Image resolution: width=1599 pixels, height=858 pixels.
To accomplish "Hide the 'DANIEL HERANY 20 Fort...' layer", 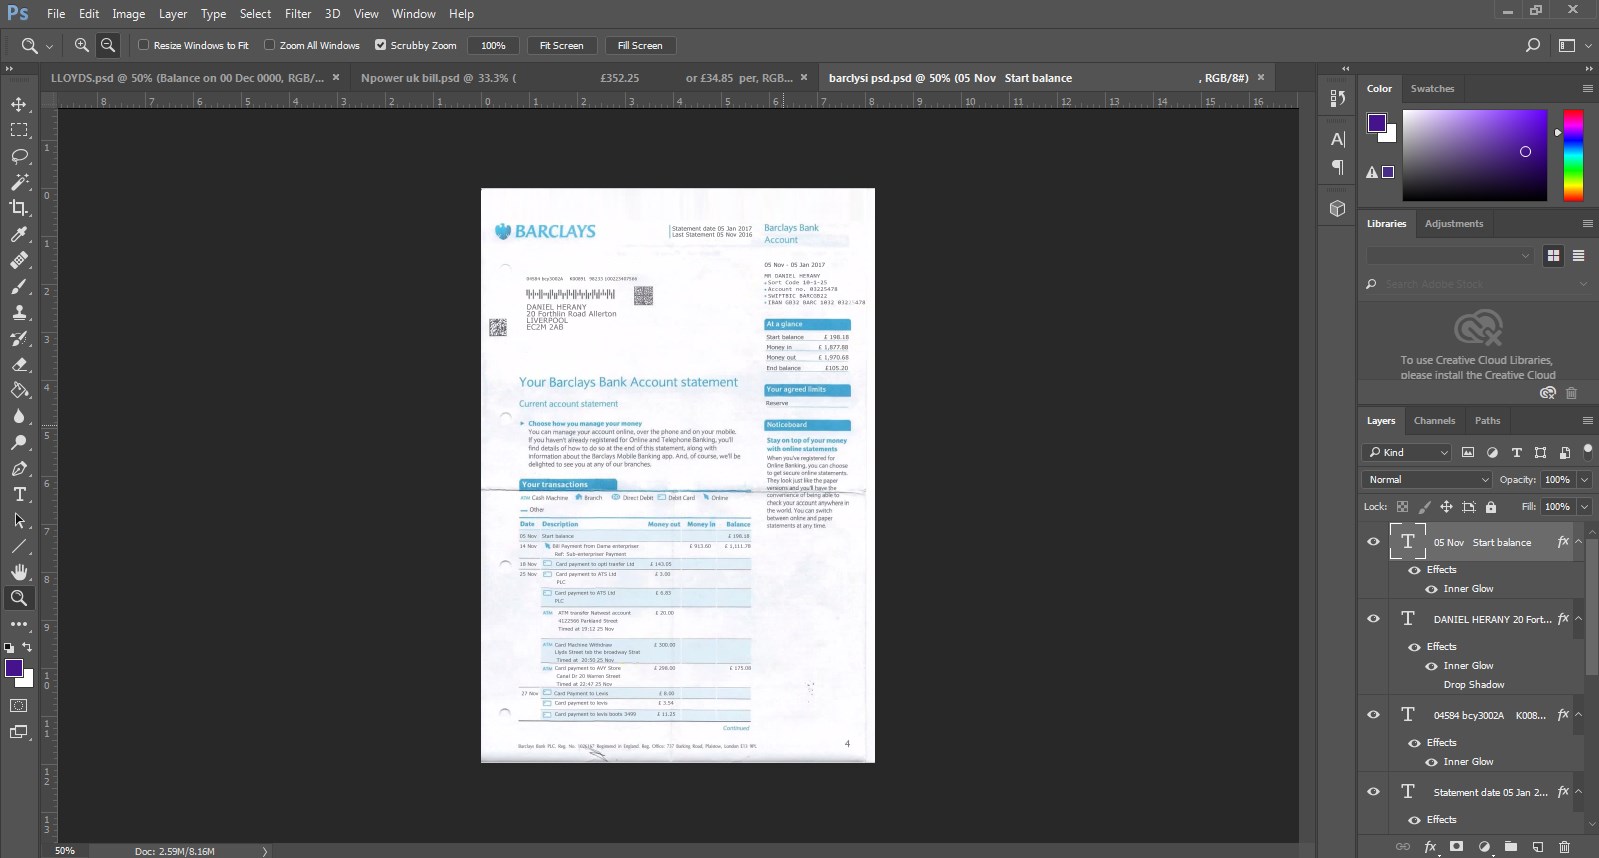I will (x=1374, y=619).
